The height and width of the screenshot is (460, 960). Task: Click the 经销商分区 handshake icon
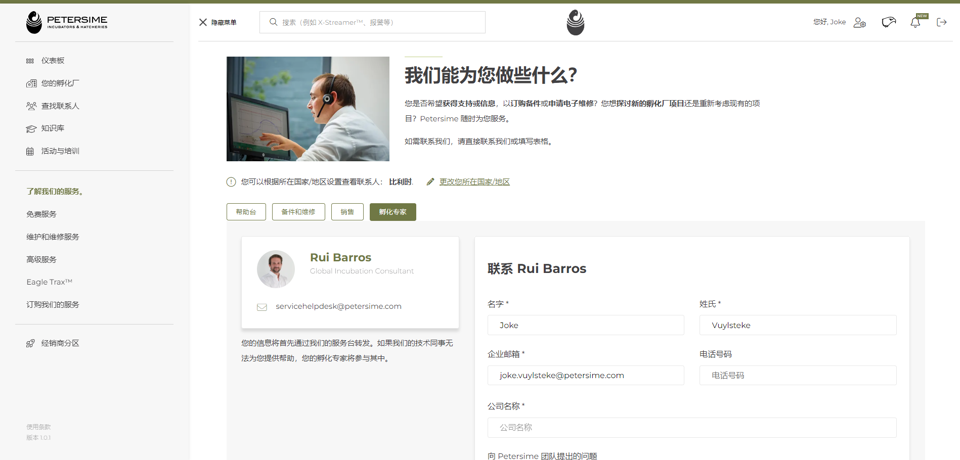[31, 344]
